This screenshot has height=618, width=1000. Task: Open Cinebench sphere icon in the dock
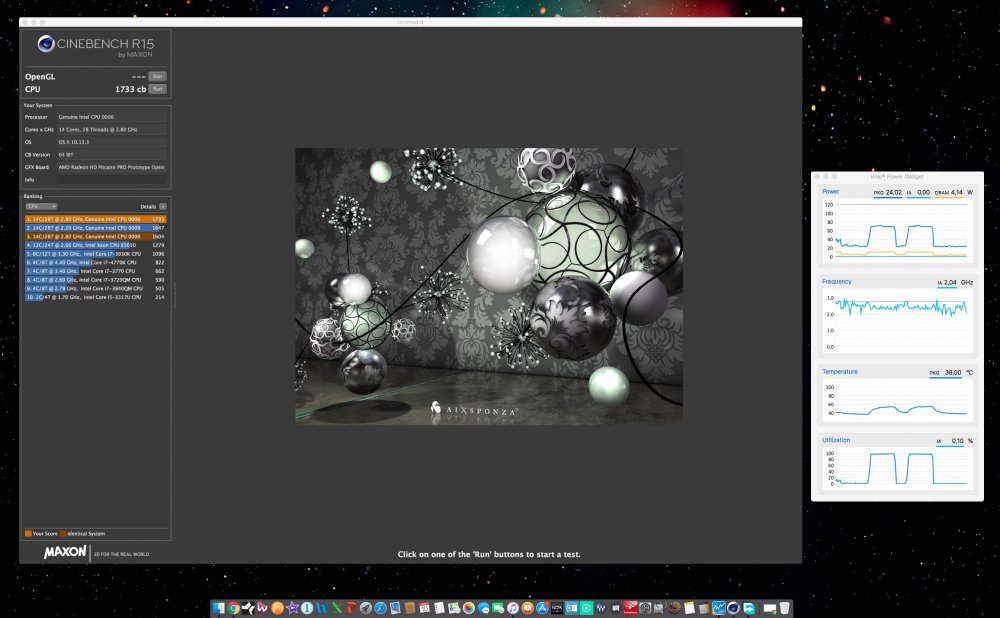click(733, 608)
